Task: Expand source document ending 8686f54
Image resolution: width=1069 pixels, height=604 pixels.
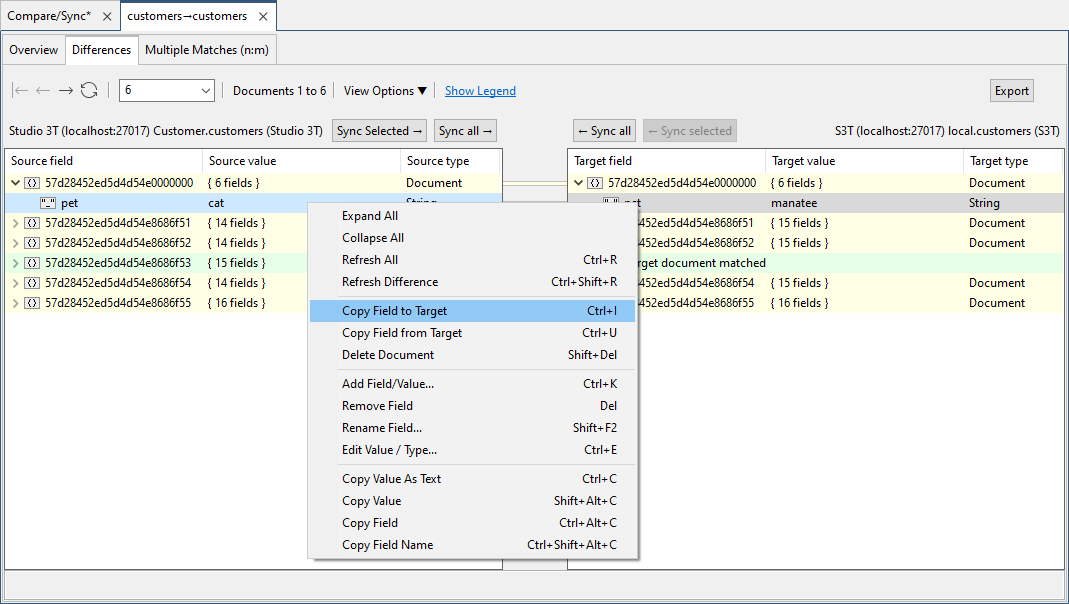Action: coord(15,283)
